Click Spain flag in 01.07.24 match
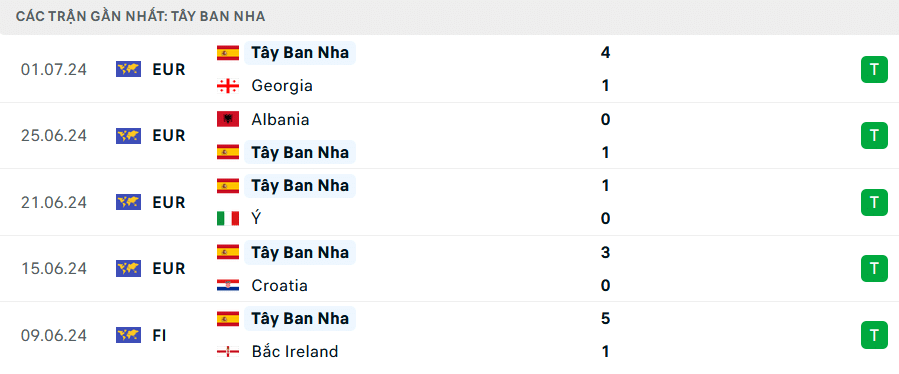The image size is (899, 374). point(228,53)
